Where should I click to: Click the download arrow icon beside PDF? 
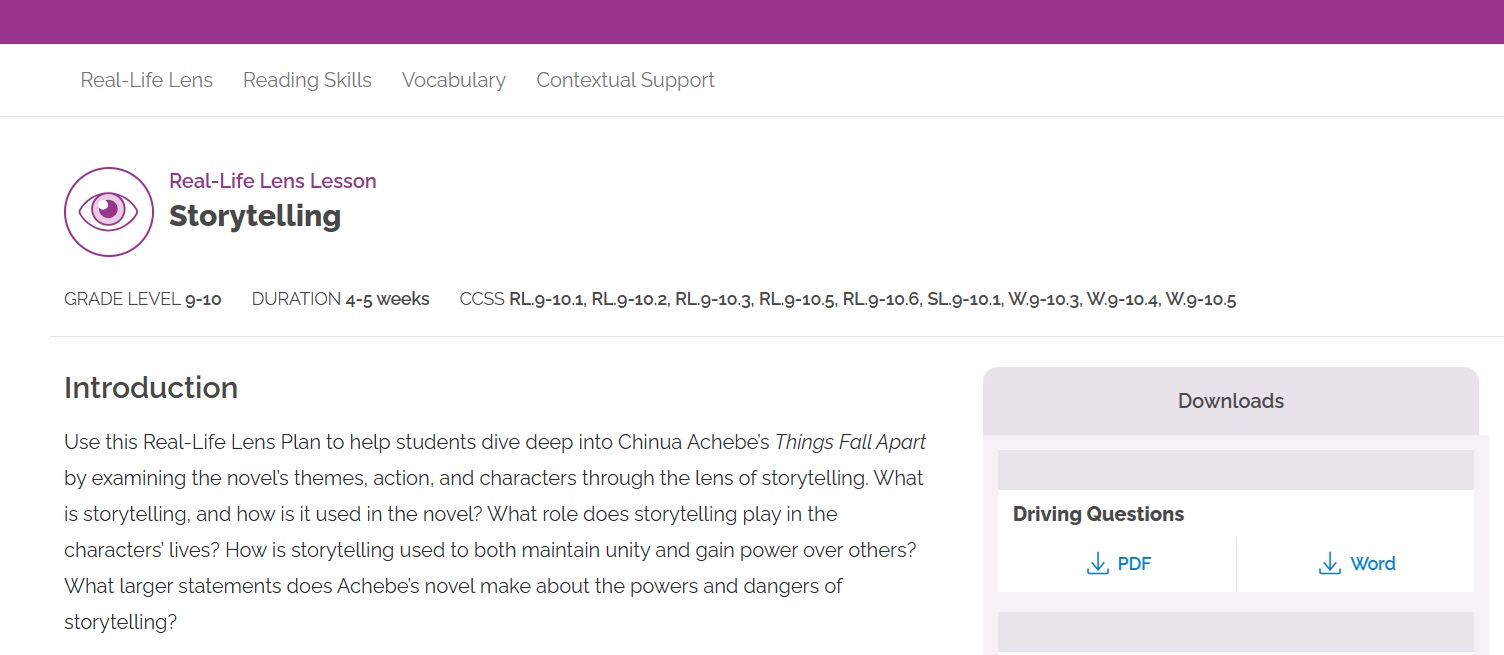point(1097,564)
